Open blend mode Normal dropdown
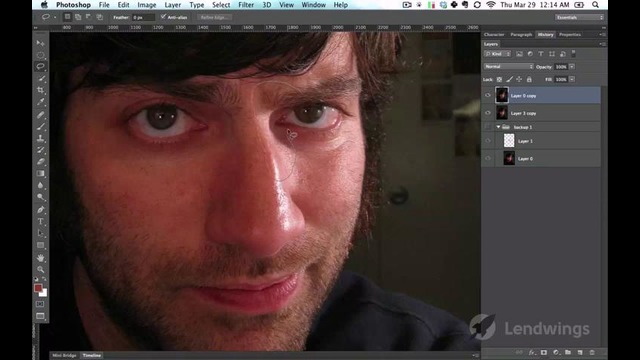 tap(509, 67)
